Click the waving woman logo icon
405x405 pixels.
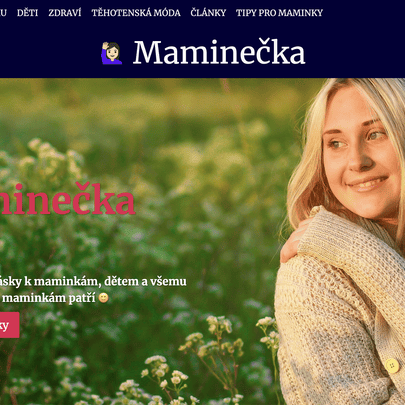(112, 53)
